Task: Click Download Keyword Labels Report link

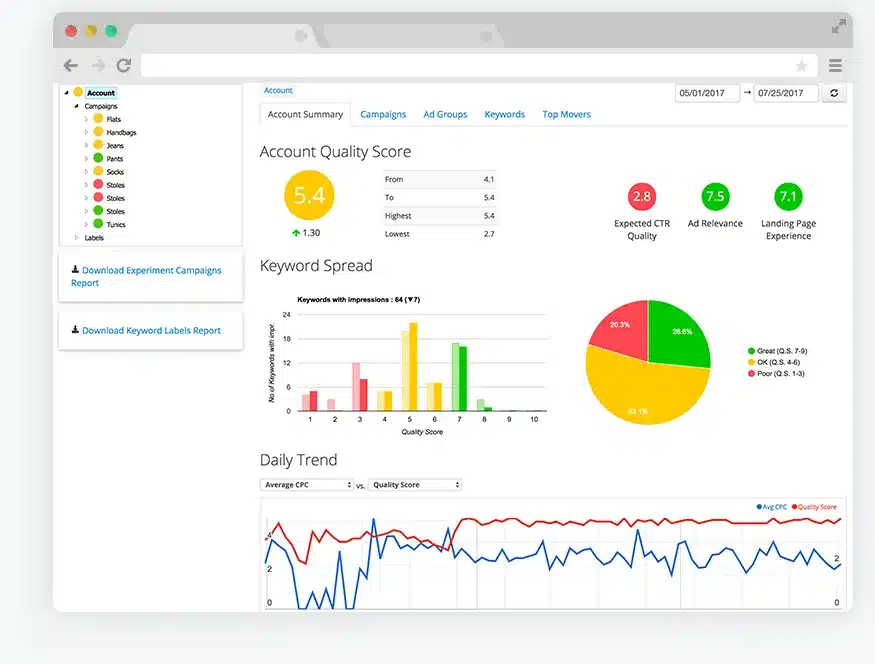Action: tap(151, 331)
